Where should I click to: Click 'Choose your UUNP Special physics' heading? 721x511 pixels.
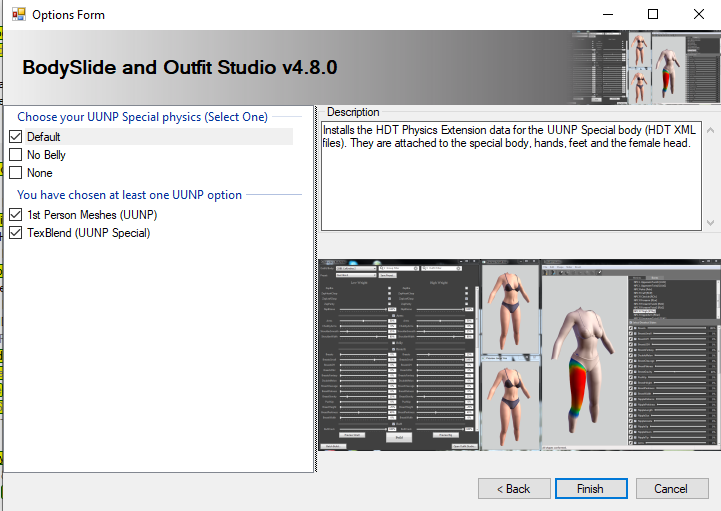tap(143, 117)
